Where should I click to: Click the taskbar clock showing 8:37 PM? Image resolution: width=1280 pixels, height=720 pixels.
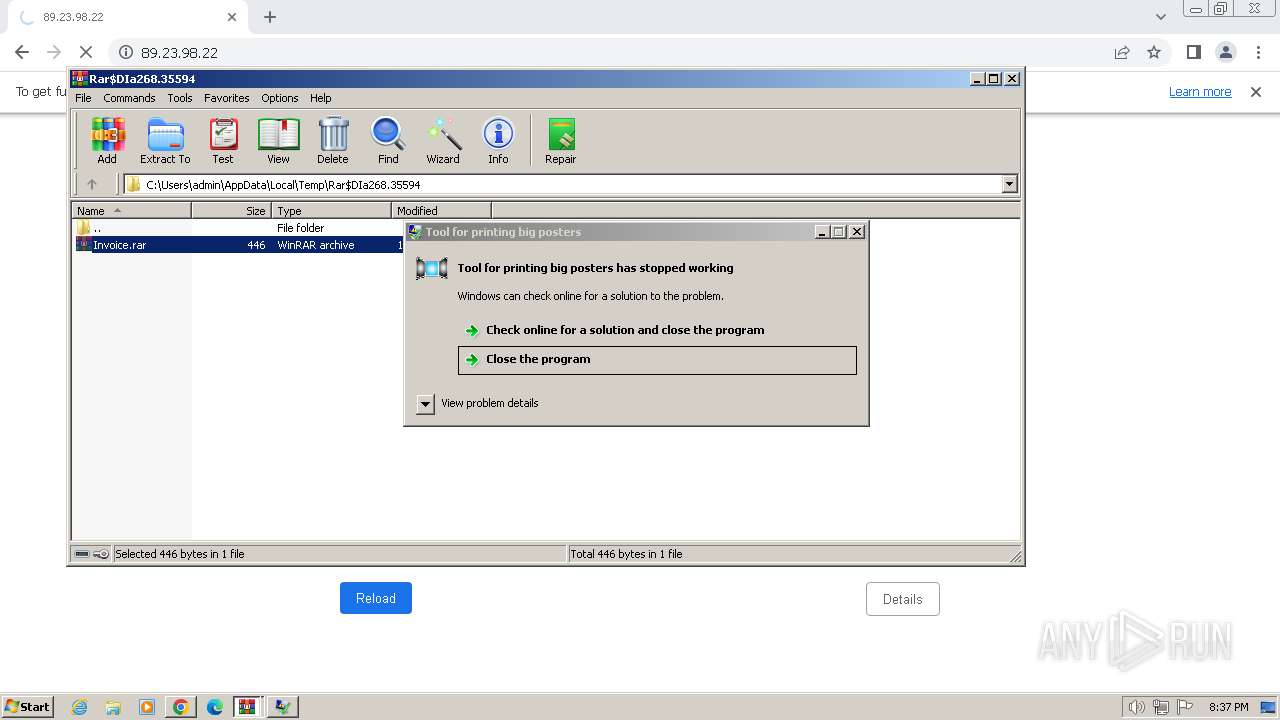point(1228,707)
